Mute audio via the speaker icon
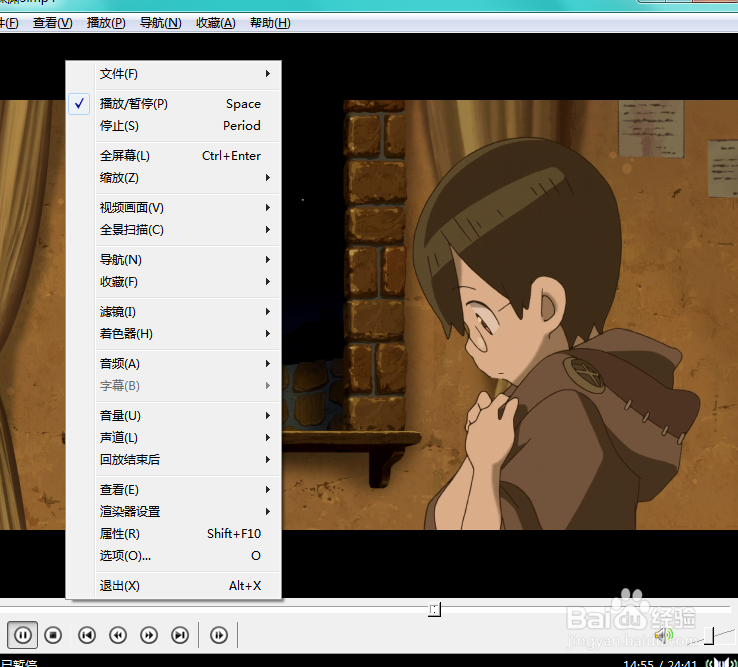738x667 pixels. tap(663, 635)
